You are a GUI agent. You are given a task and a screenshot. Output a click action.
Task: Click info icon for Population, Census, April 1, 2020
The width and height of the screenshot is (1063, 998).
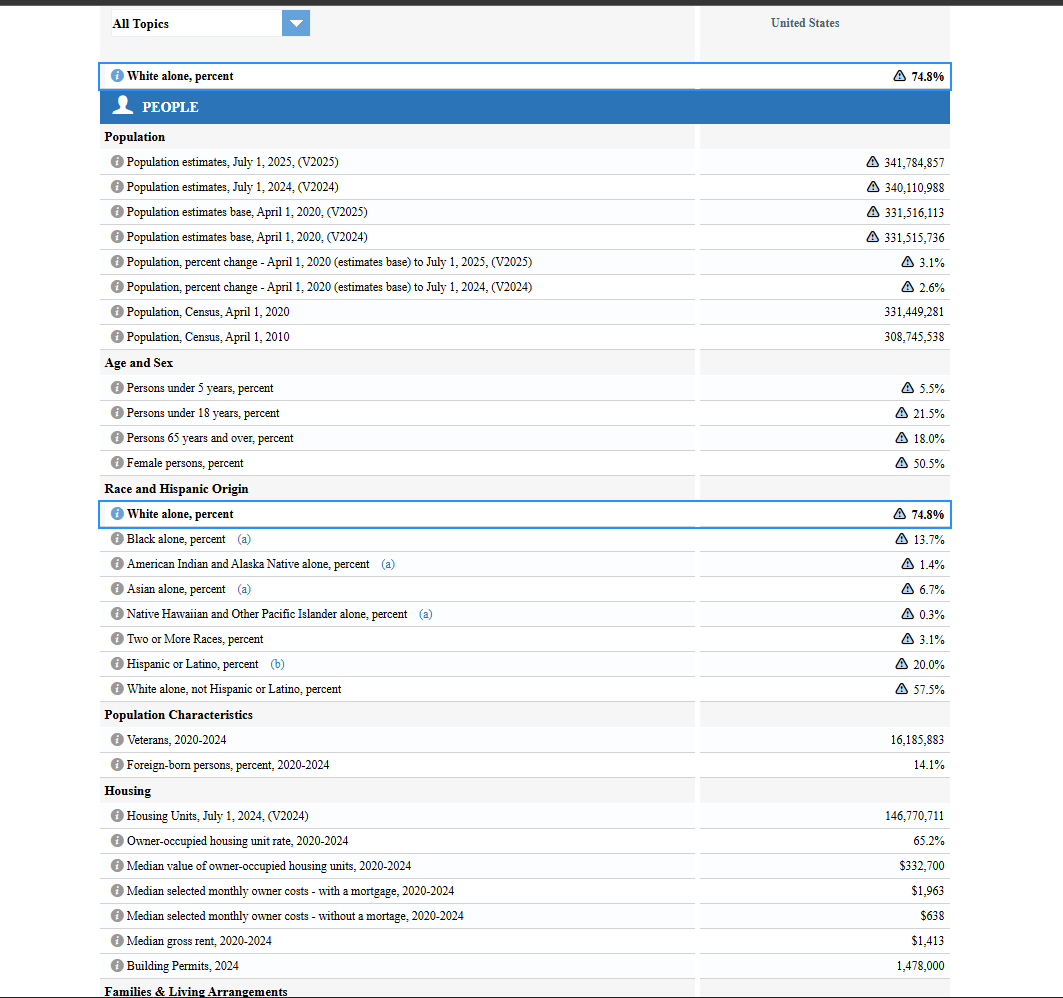tap(117, 311)
